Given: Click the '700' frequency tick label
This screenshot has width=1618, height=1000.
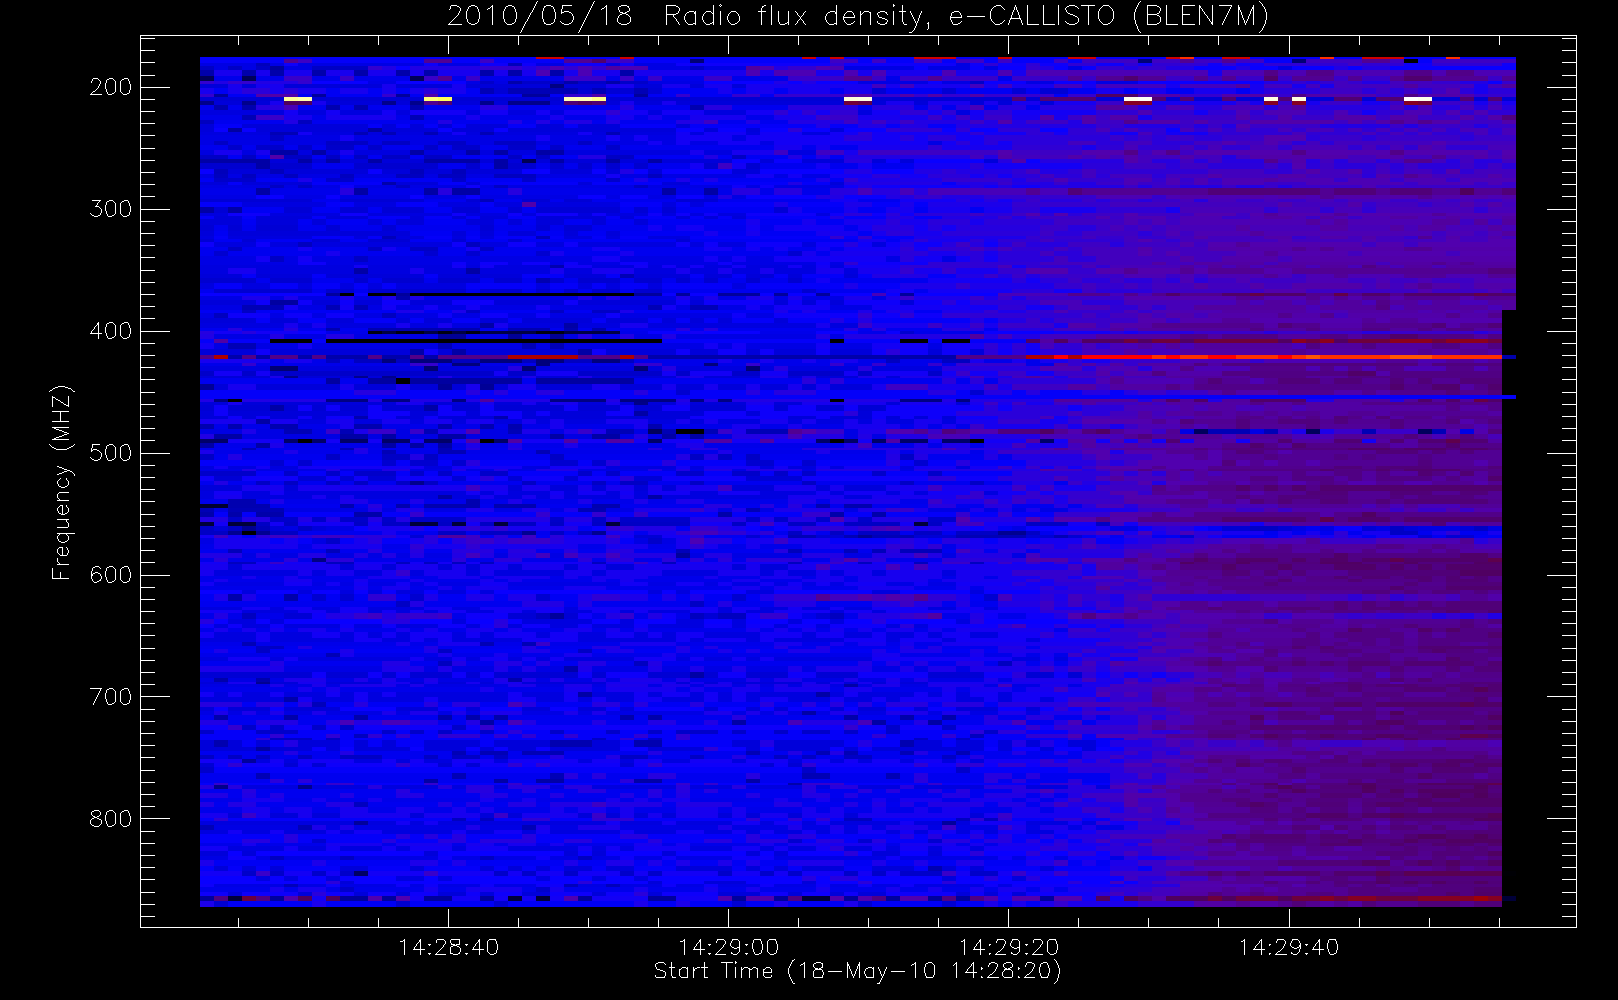Looking at the screenshot, I should [110, 697].
